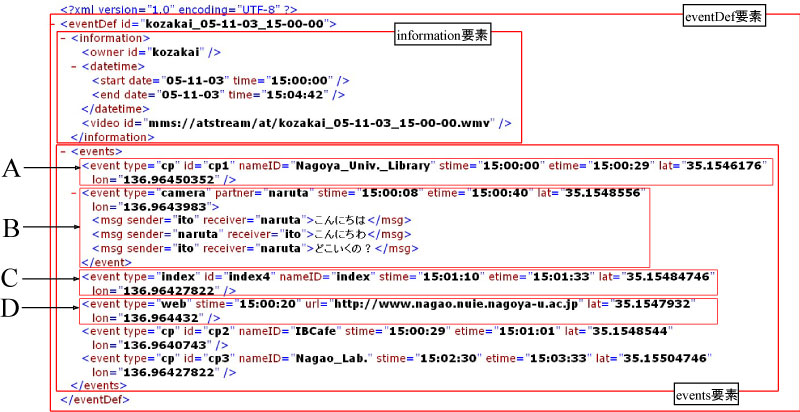Image resolution: width=800 pixels, height=412 pixels.
Task: Click the 'eventDef要素' label box
Action: pos(722,16)
